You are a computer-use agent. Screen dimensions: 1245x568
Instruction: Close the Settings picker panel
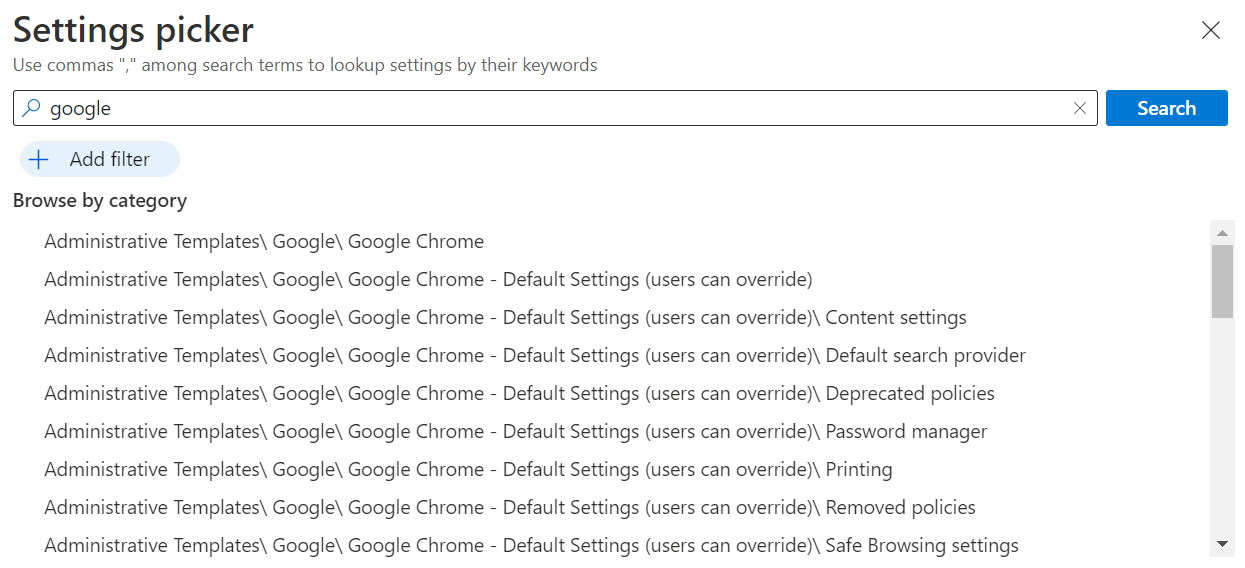1210,30
